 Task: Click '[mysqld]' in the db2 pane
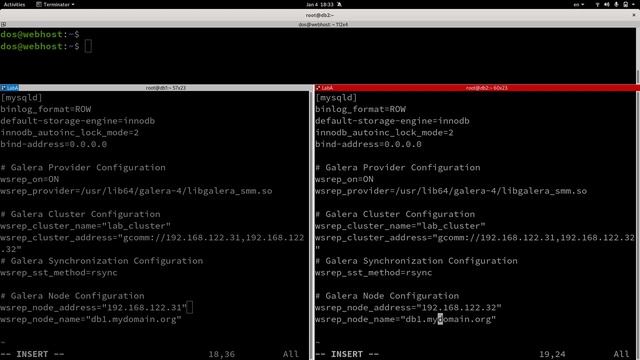point(336,98)
